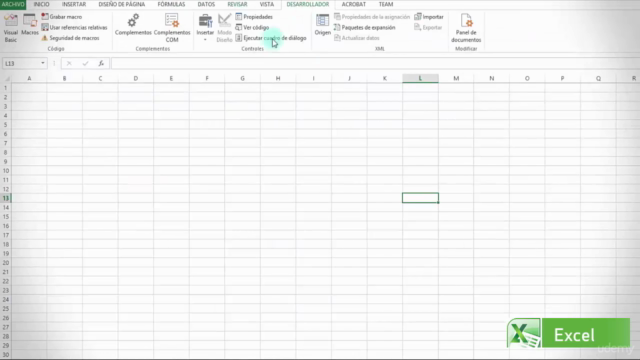Image resolution: width=640 pixels, height=360 pixels.
Task: Toggle Usar referencias relativas
Action: (74, 27)
